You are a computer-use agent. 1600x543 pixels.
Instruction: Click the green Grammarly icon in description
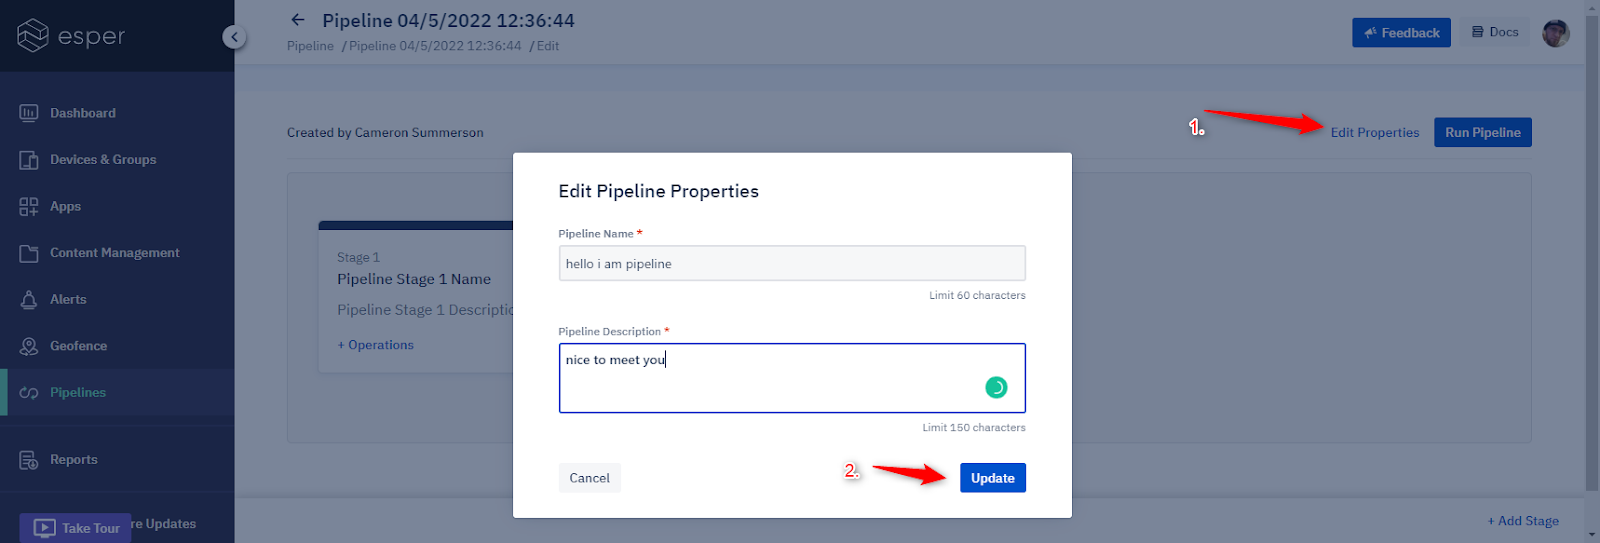[x=996, y=387]
